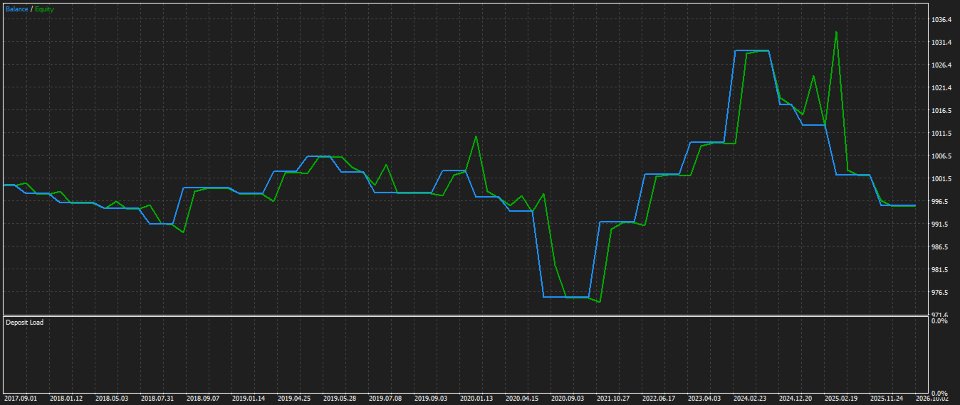Image resolution: width=960 pixels, height=405 pixels.
Task: Select the 981.5 price axis value
Action: pyautogui.click(x=942, y=269)
